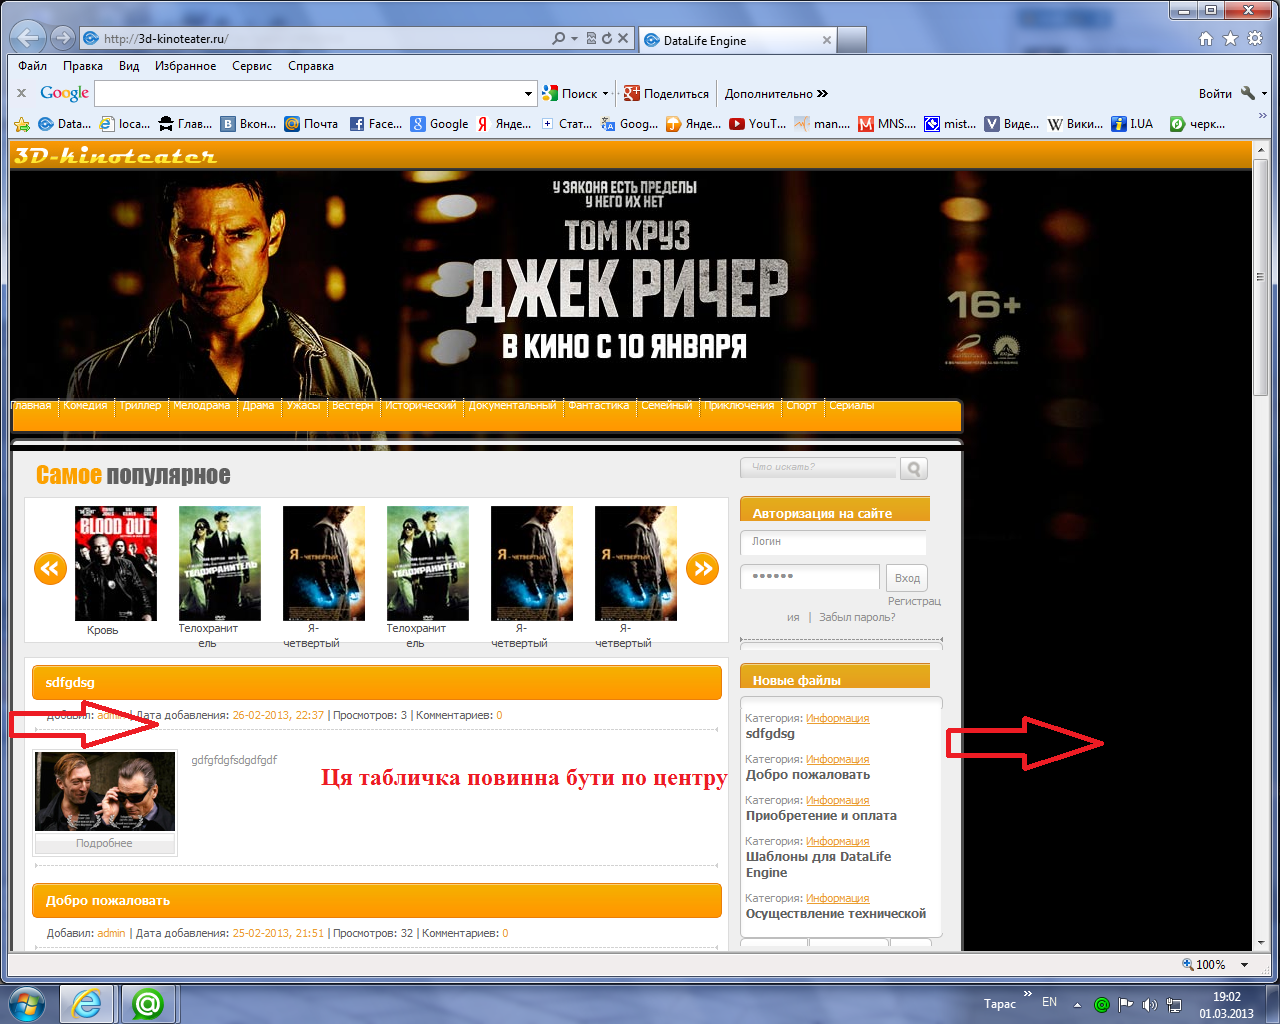Open admin author link under Добро пожаловать post
This screenshot has width=1280, height=1024.
[x=111, y=933]
